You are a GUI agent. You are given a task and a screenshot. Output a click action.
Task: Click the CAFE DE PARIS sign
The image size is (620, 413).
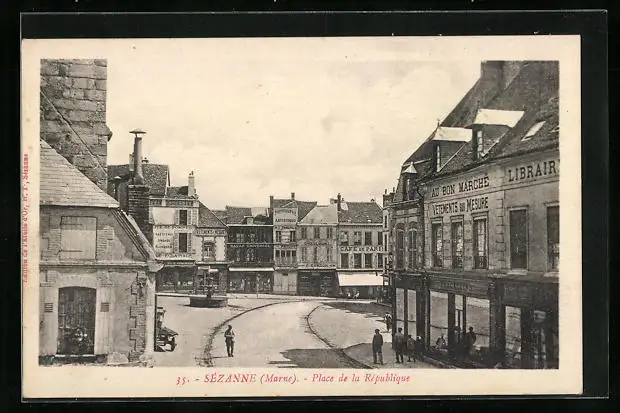[x=361, y=248]
